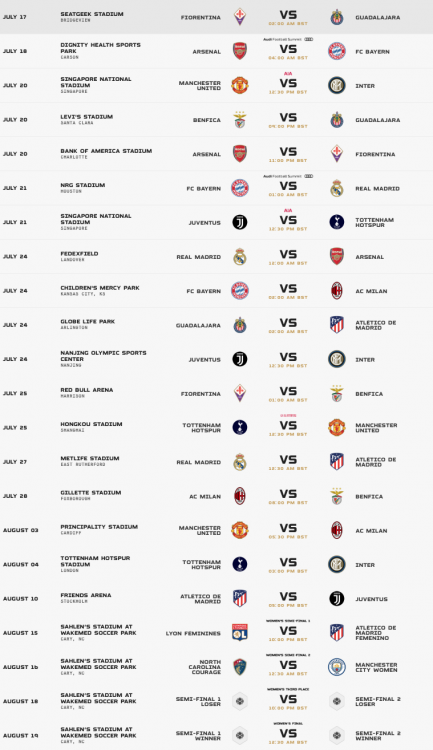Image resolution: width=433 pixels, height=750 pixels.
Task: Select VS in MetLife Stadium match row
Action: [288, 460]
